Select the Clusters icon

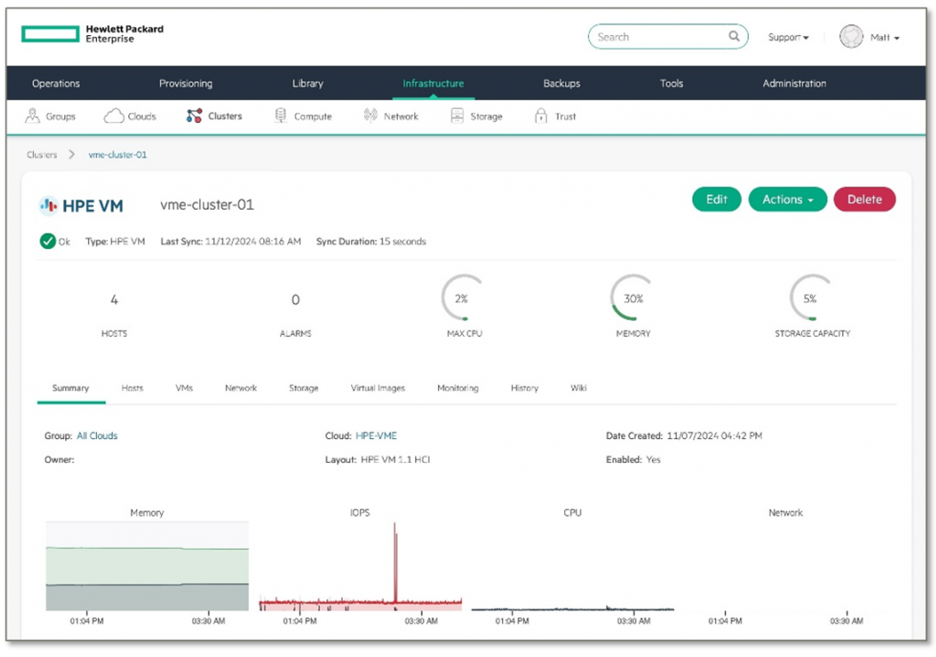[x=194, y=116]
